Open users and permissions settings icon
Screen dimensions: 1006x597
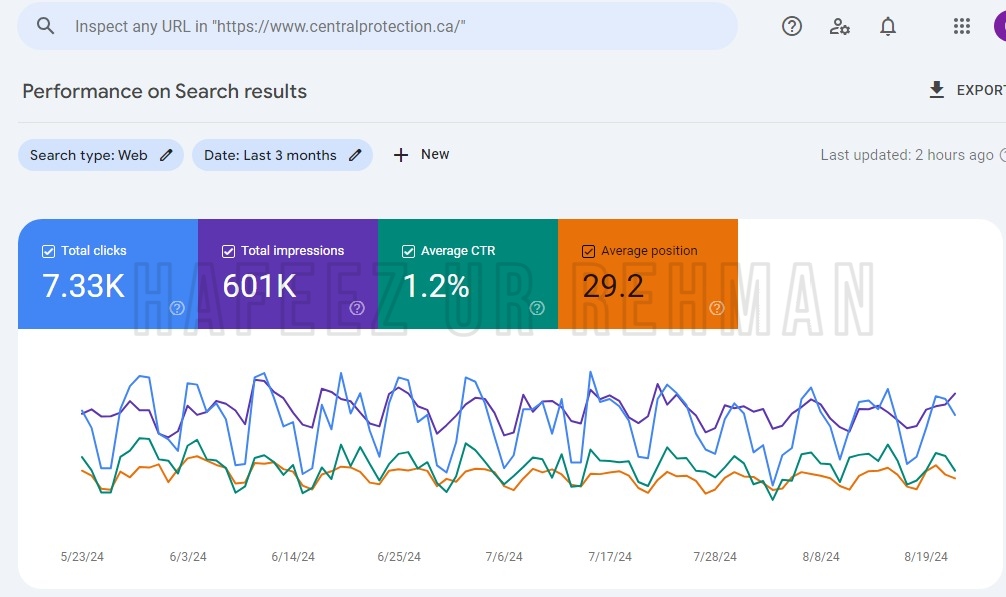[839, 26]
